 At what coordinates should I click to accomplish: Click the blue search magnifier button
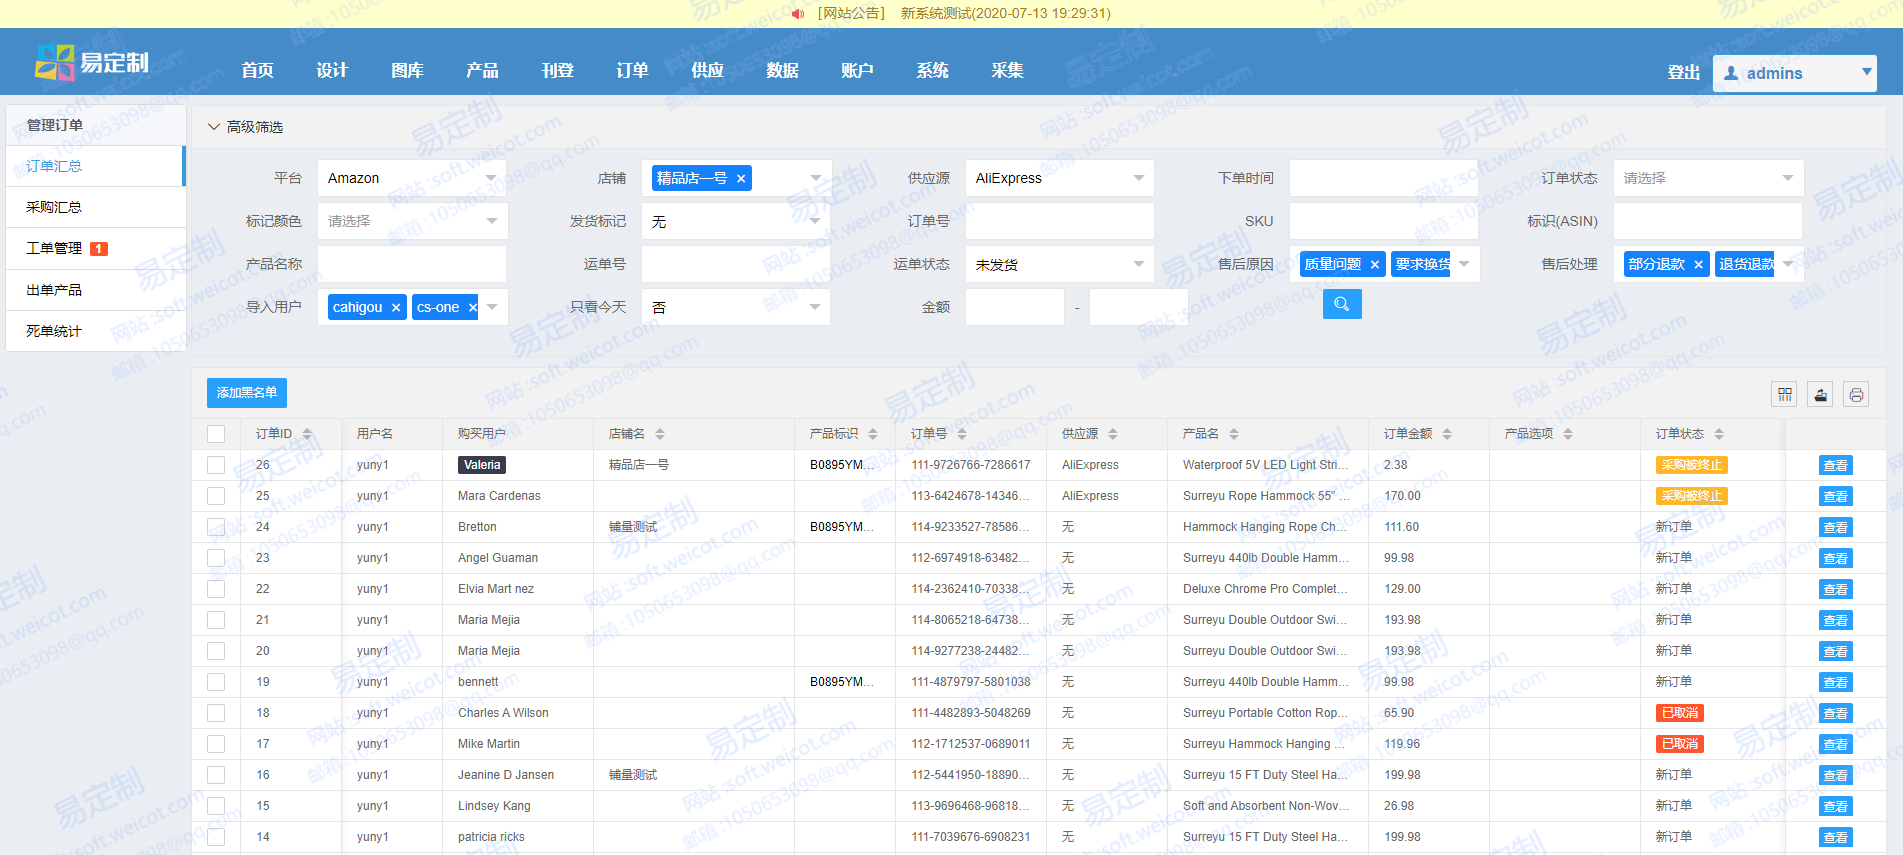point(1342,304)
